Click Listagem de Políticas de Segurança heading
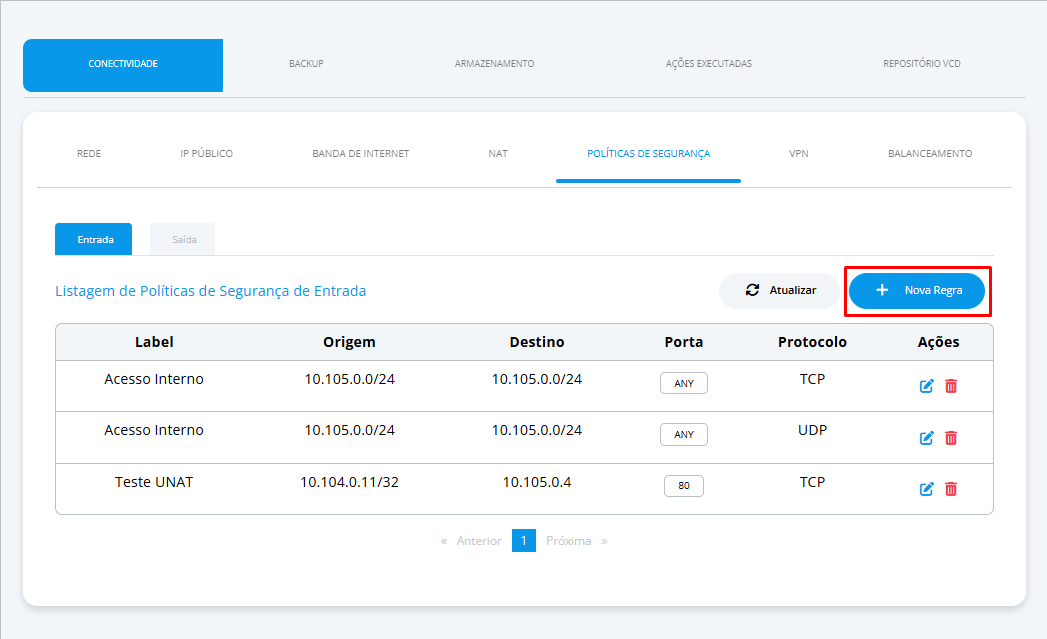This screenshot has height=639, width=1047. tap(210, 291)
